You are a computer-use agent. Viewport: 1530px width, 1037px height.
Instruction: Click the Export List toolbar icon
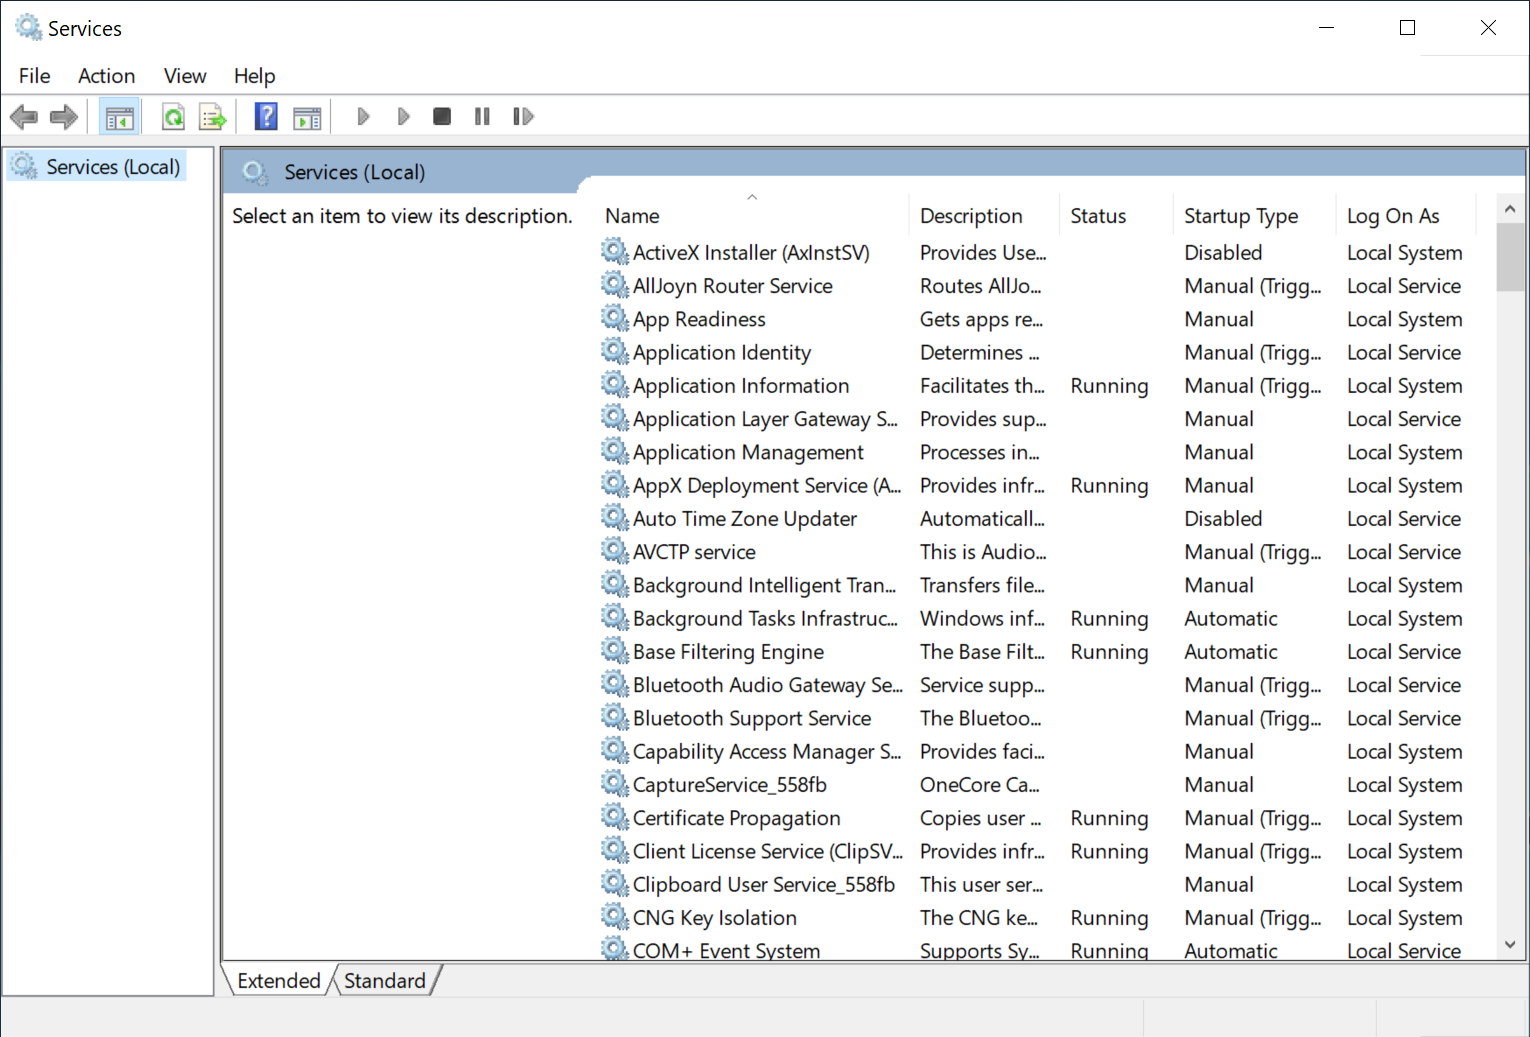(212, 117)
